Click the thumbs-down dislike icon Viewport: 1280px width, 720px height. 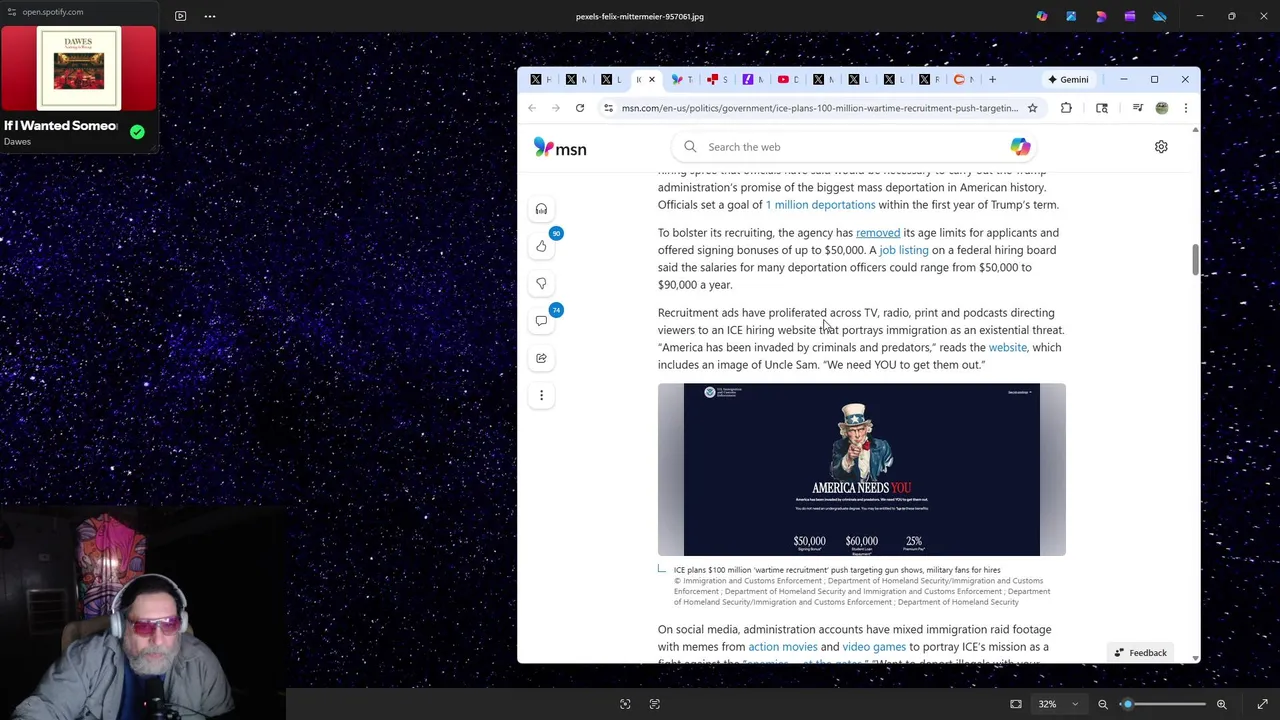[x=541, y=283]
